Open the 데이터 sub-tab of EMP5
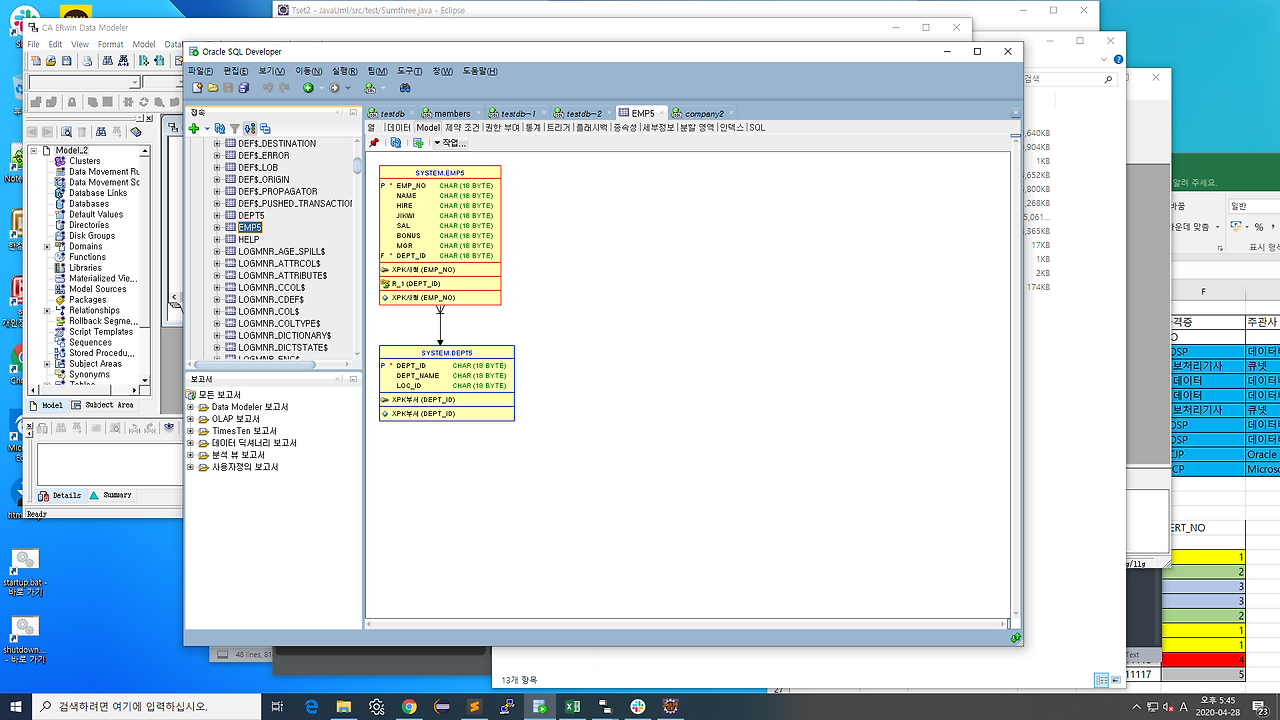The image size is (1280, 720). [x=399, y=128]
